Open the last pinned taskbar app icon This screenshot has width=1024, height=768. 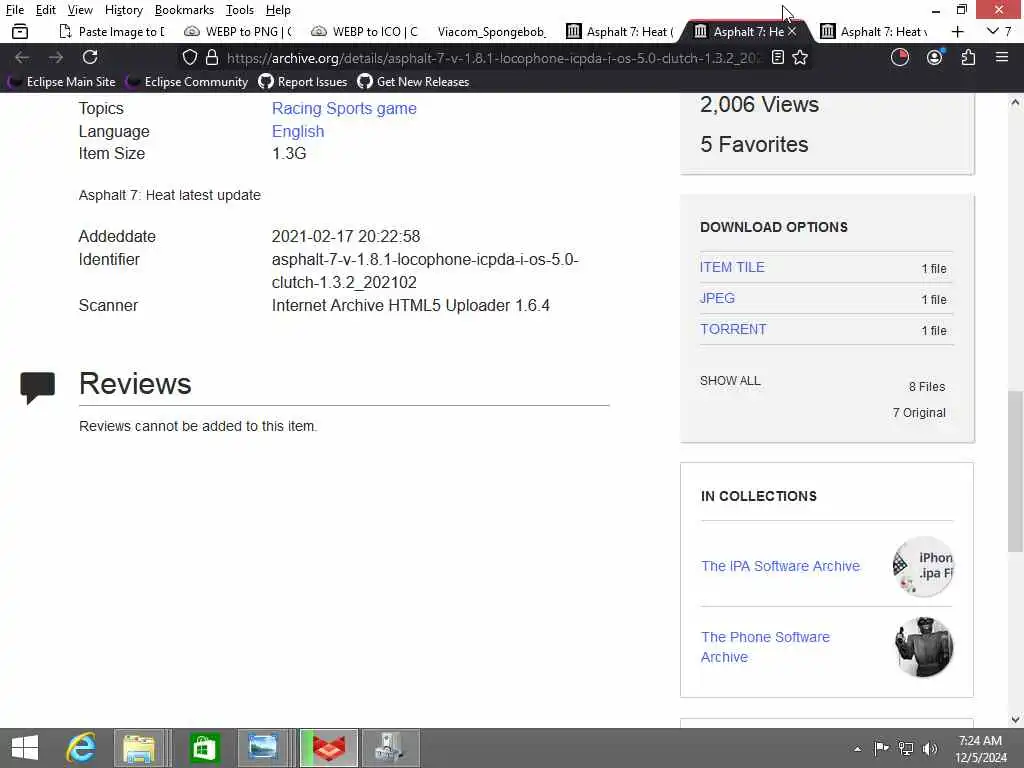click(390, 748)
